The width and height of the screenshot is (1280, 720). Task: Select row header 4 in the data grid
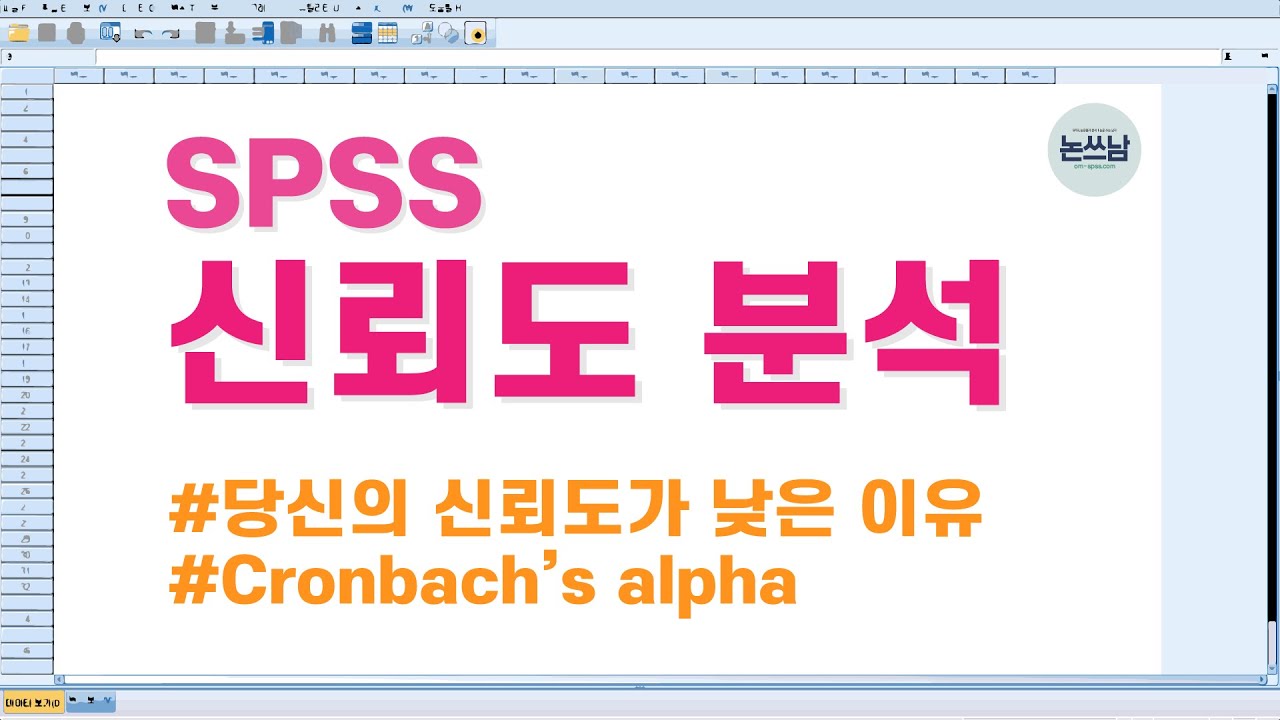(27, 140)
